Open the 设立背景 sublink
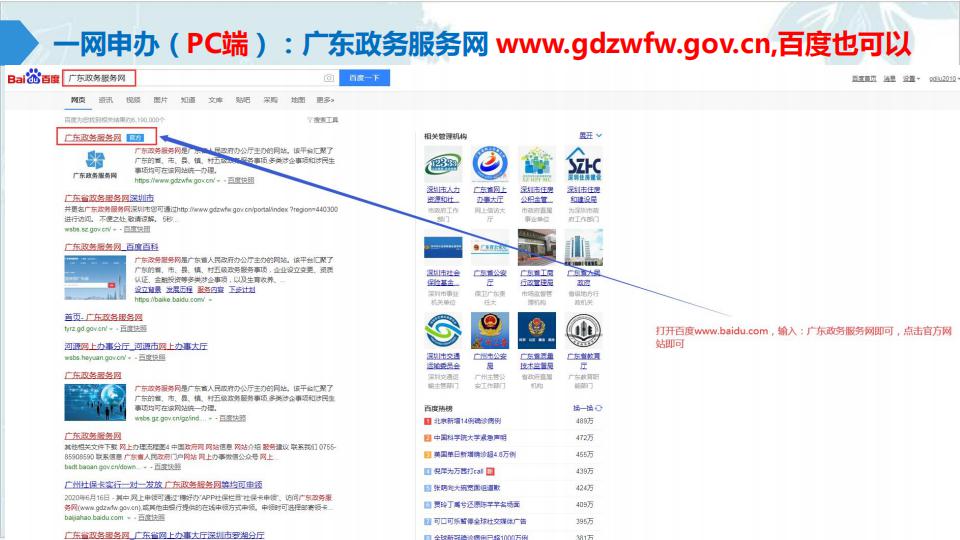The height and width of the screenshot is (540, 960). [148, 290]
